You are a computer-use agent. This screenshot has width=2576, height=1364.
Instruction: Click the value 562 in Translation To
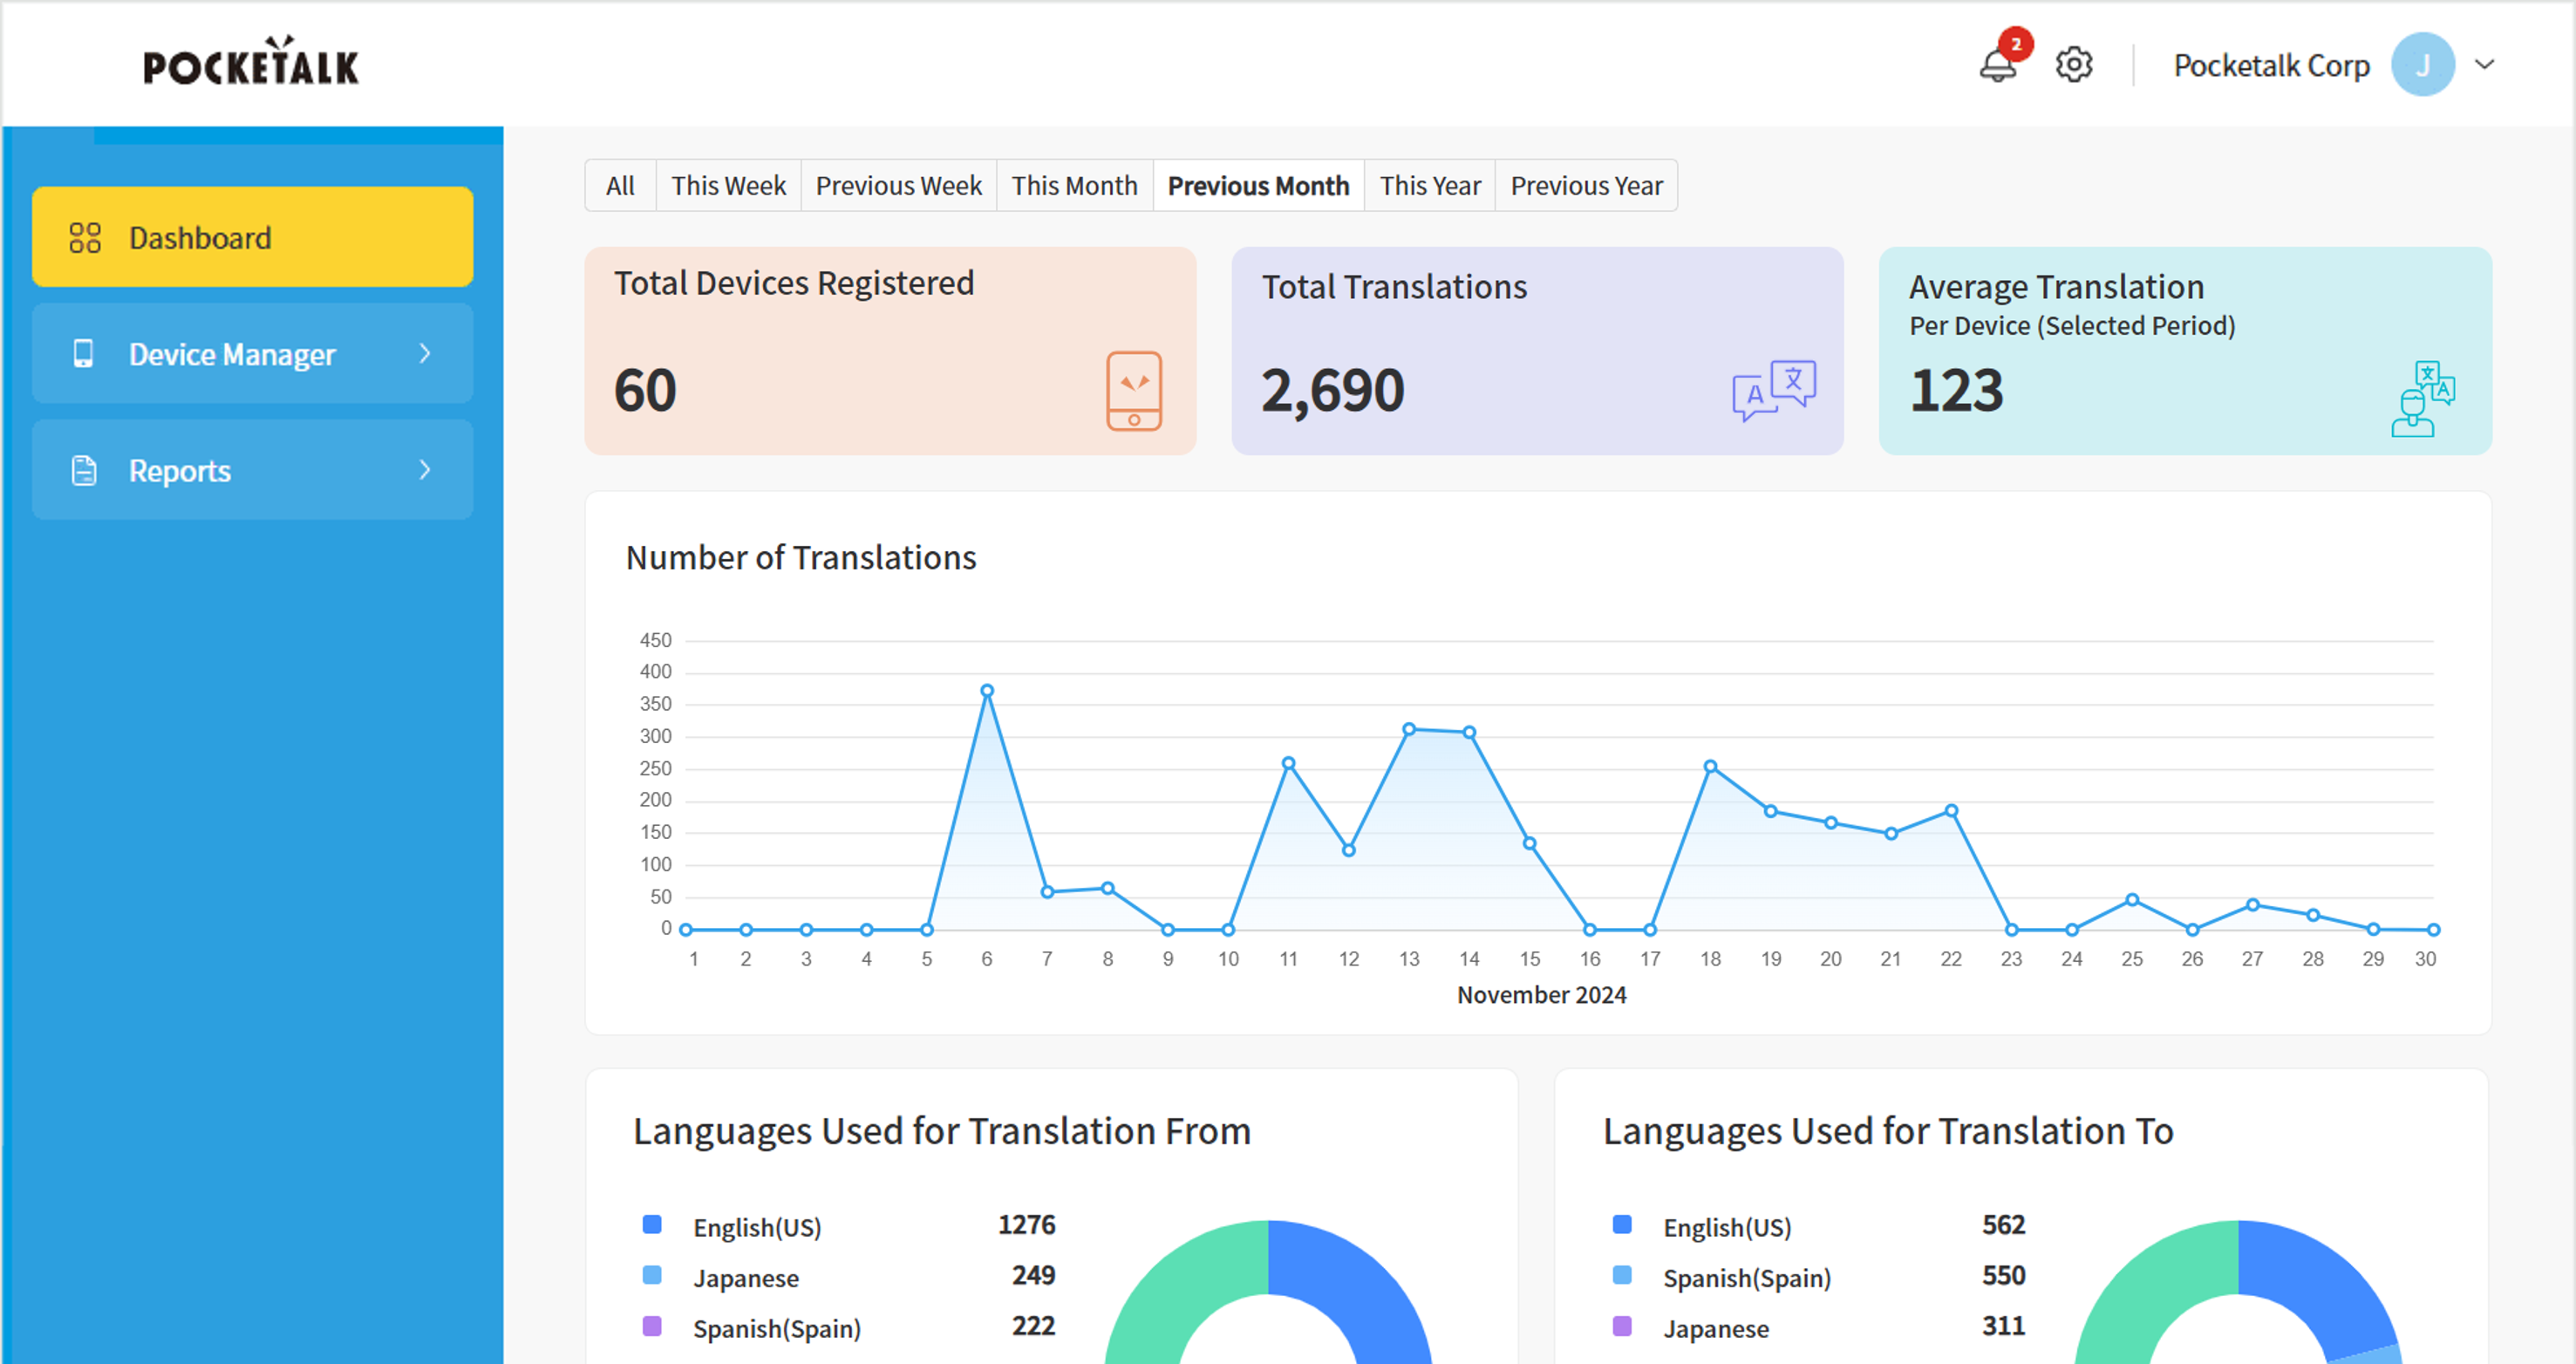click(2003, 1224)
